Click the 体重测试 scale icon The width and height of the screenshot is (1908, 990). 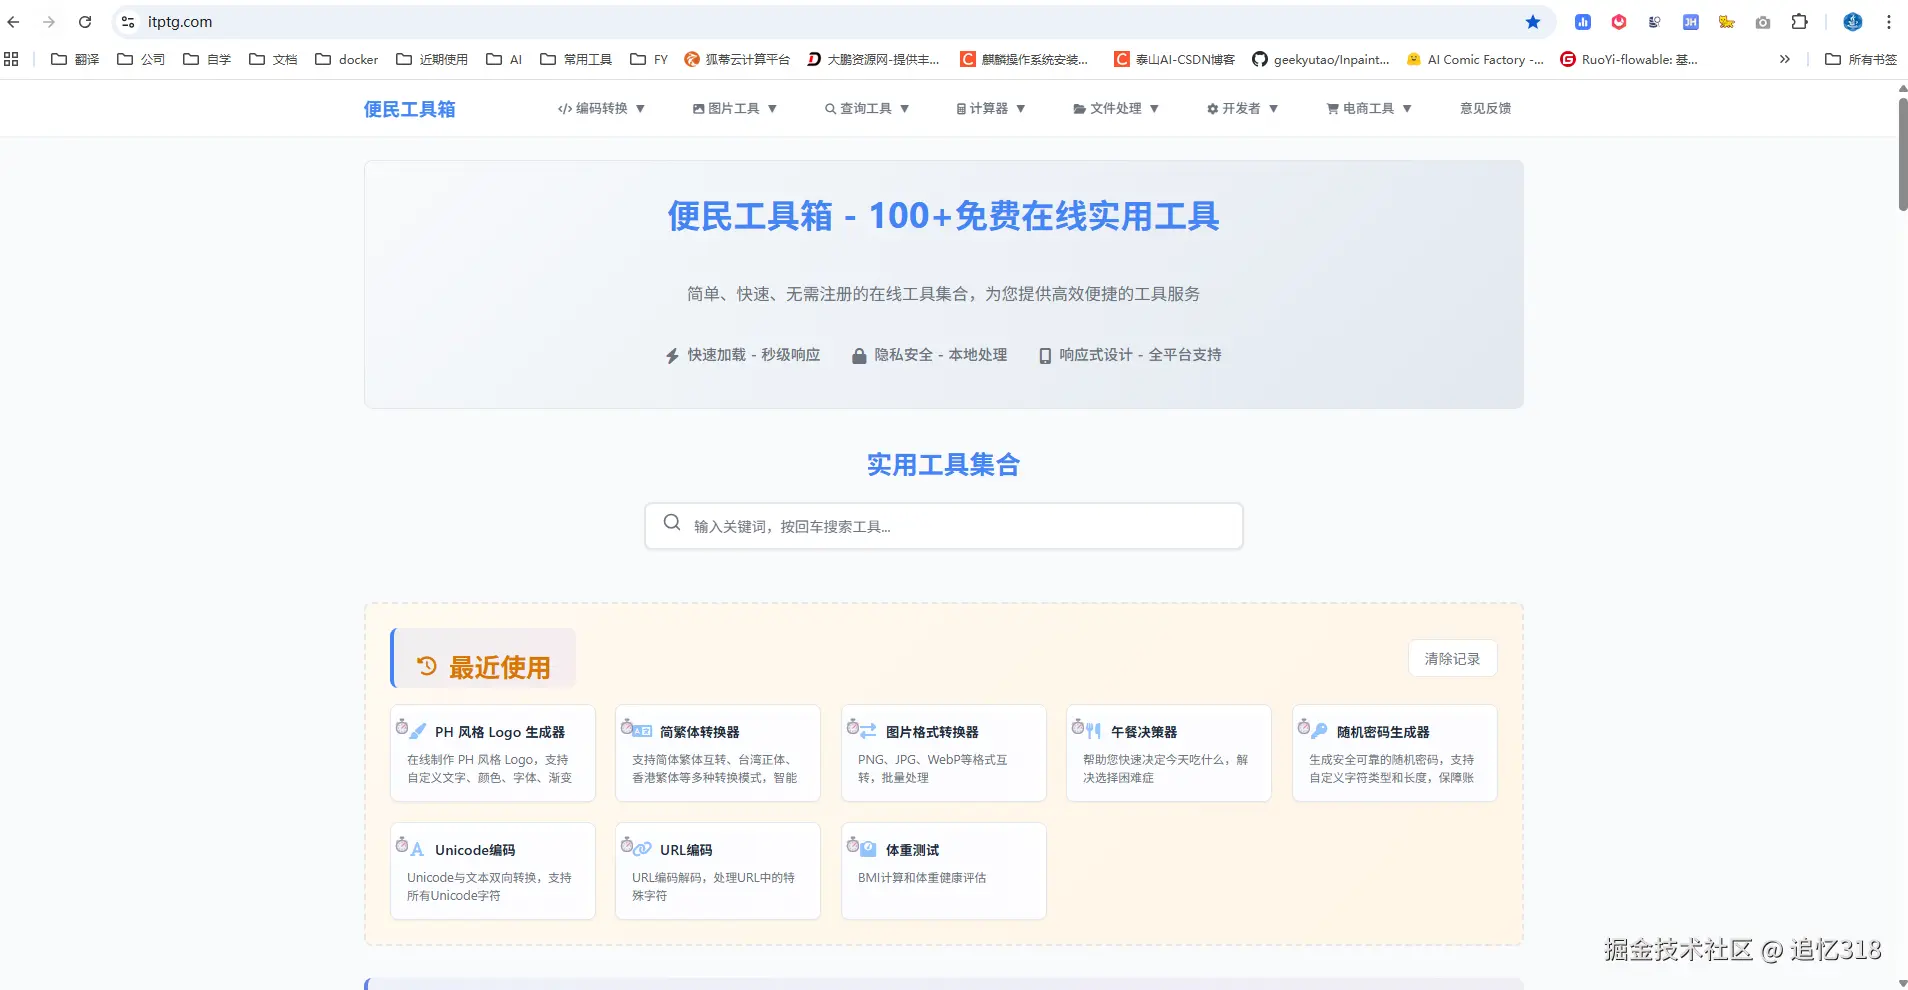(869, 849)
